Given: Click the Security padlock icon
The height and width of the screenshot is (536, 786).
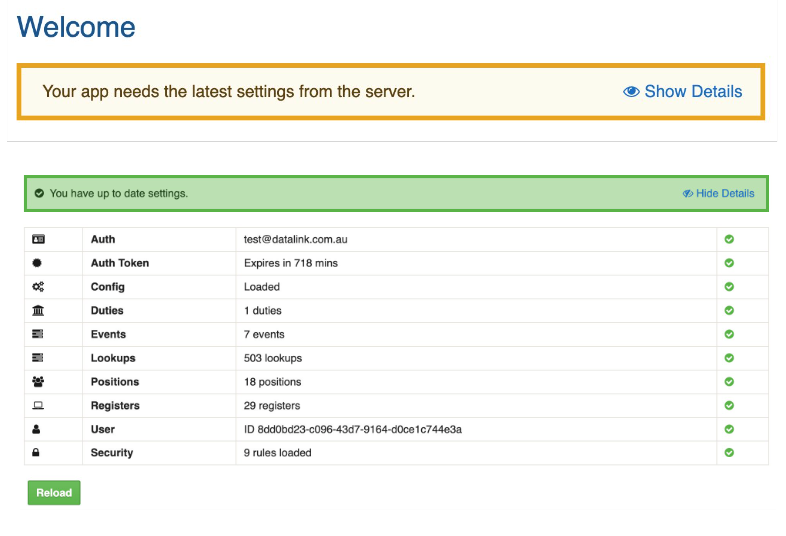Looking at the screenshot, I should tap(38, 453).
